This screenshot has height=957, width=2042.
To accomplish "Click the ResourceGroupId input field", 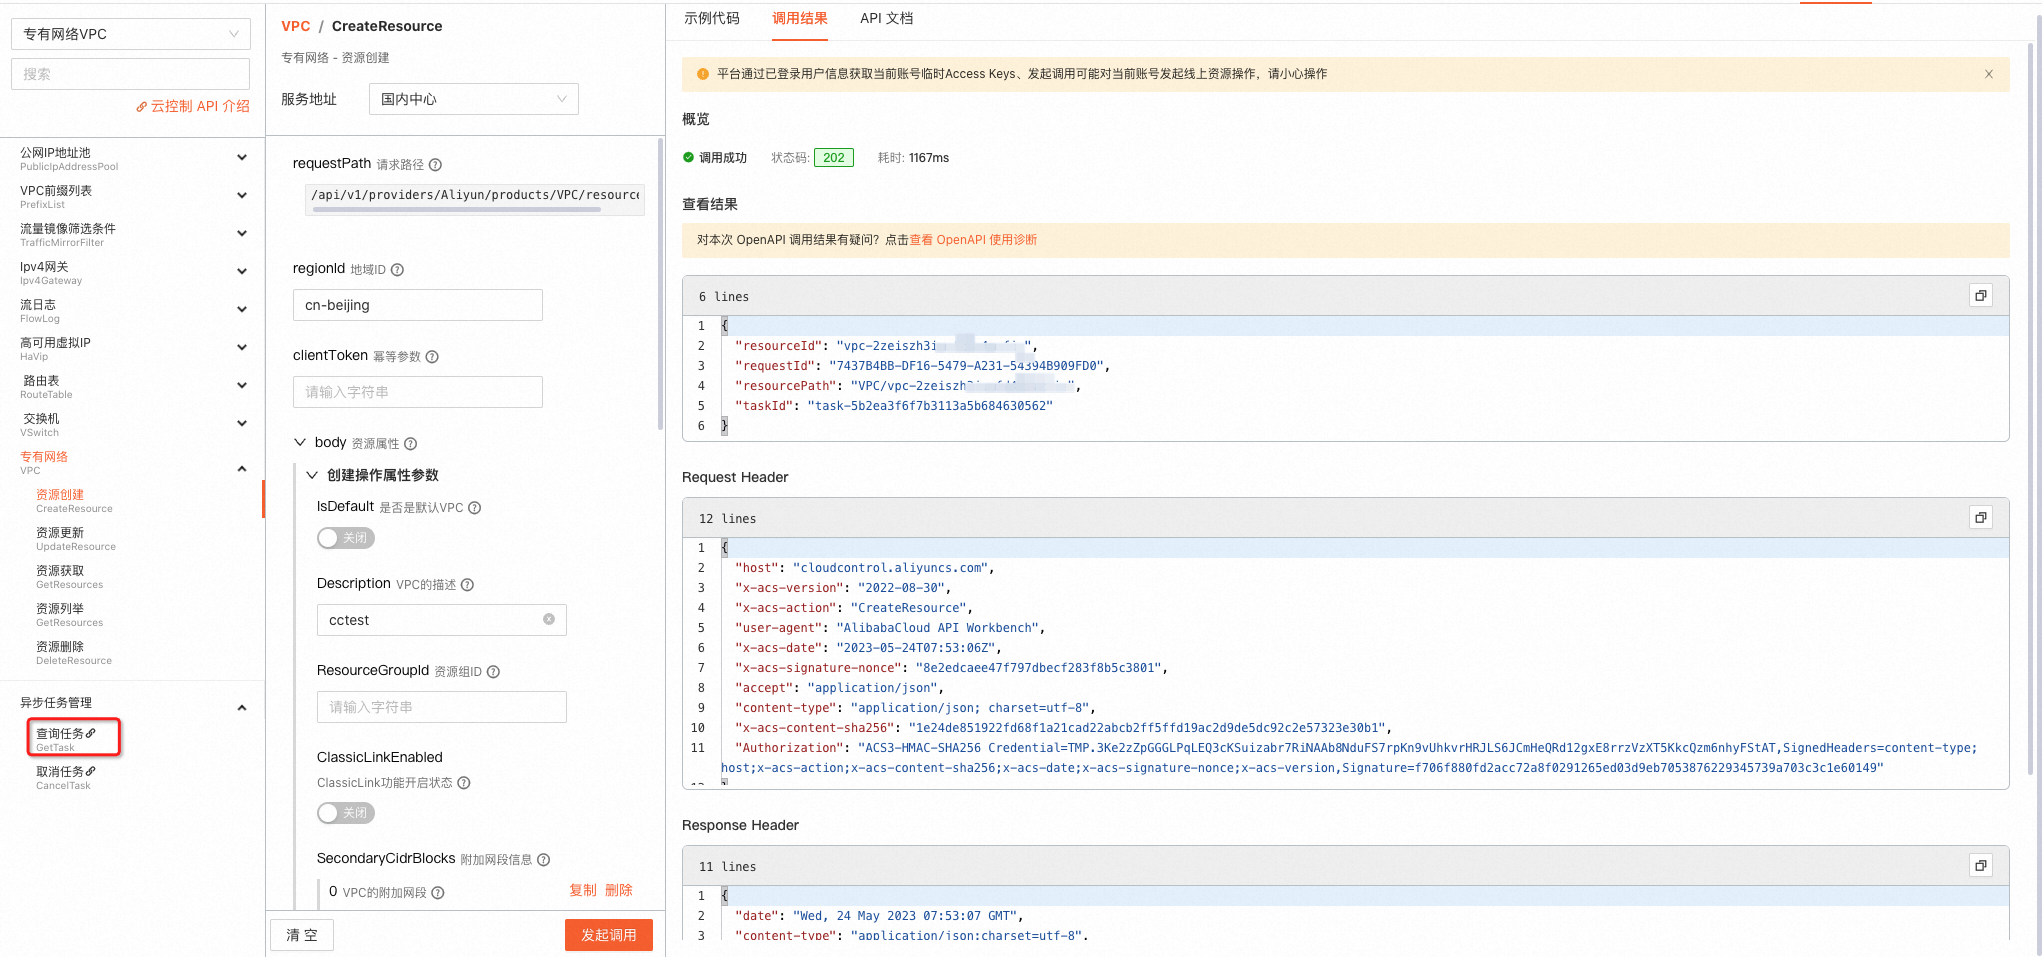I will pyautogui.click(x=441, y=707).
